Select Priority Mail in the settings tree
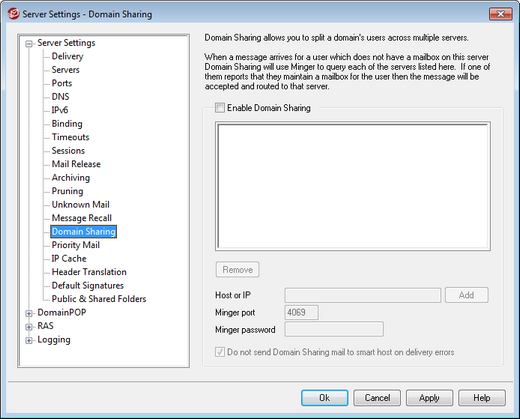The image size is (520, 419). coord(76,245)
